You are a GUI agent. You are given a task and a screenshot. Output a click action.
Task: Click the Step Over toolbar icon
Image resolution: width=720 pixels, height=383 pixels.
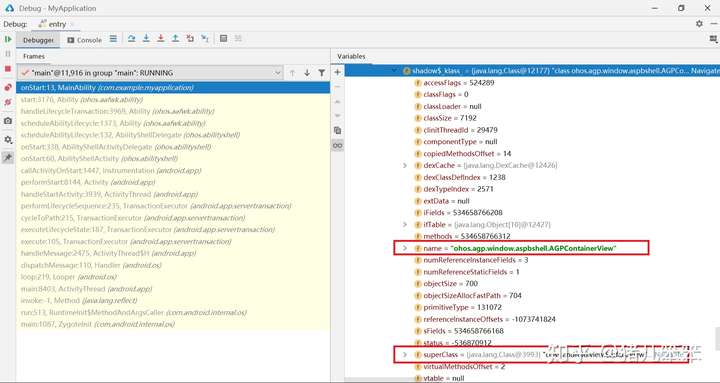coord(131,39)
